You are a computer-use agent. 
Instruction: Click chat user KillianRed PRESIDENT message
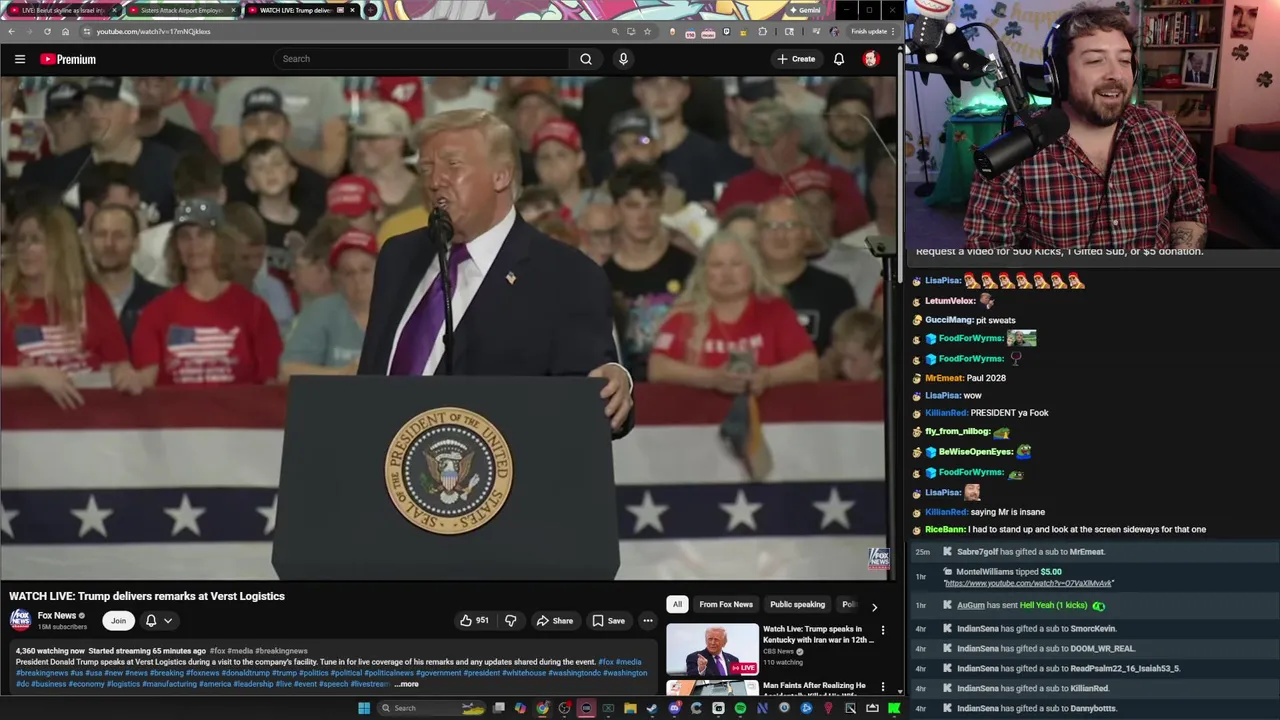987,412
